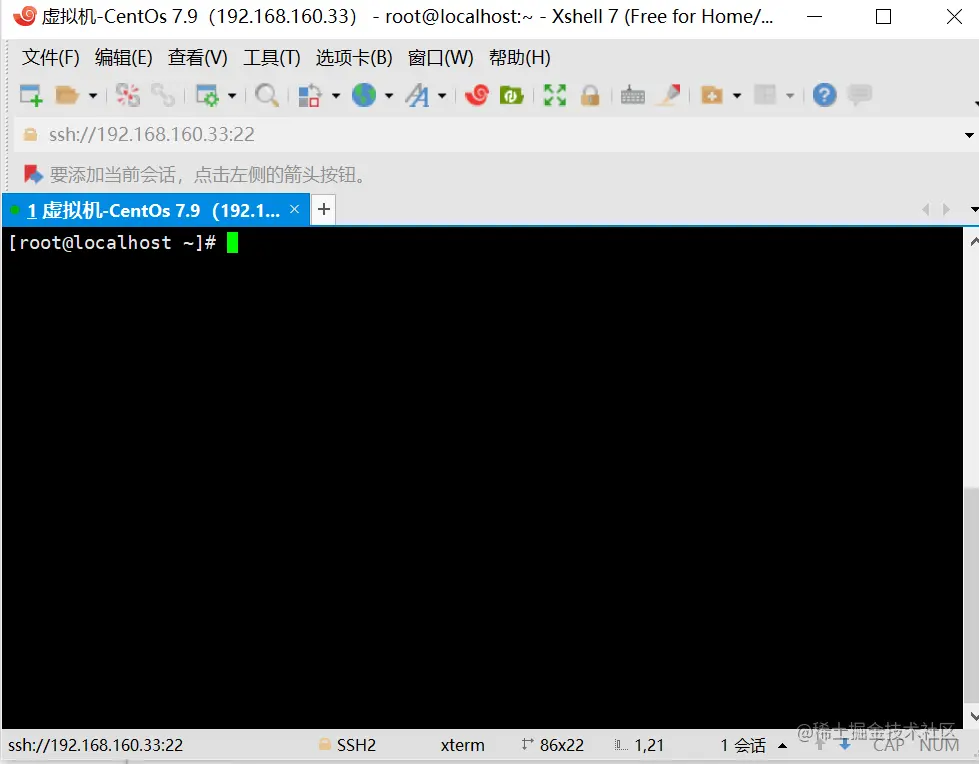Click the Reconnect chain-link icon
Screen dimensions: 979x764
click(x=164, y=96)
